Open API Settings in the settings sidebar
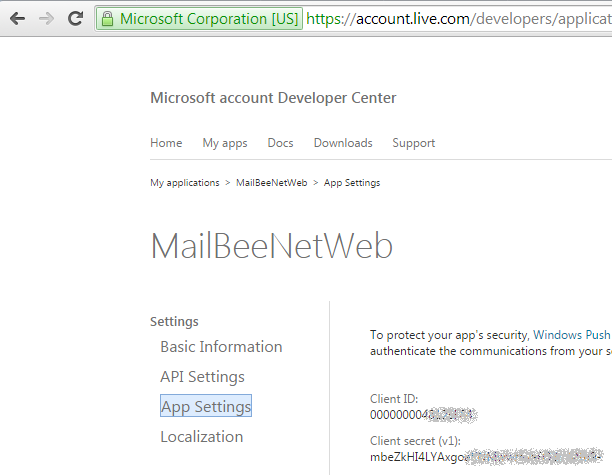 pyautogui.click(x=203, y=377)
